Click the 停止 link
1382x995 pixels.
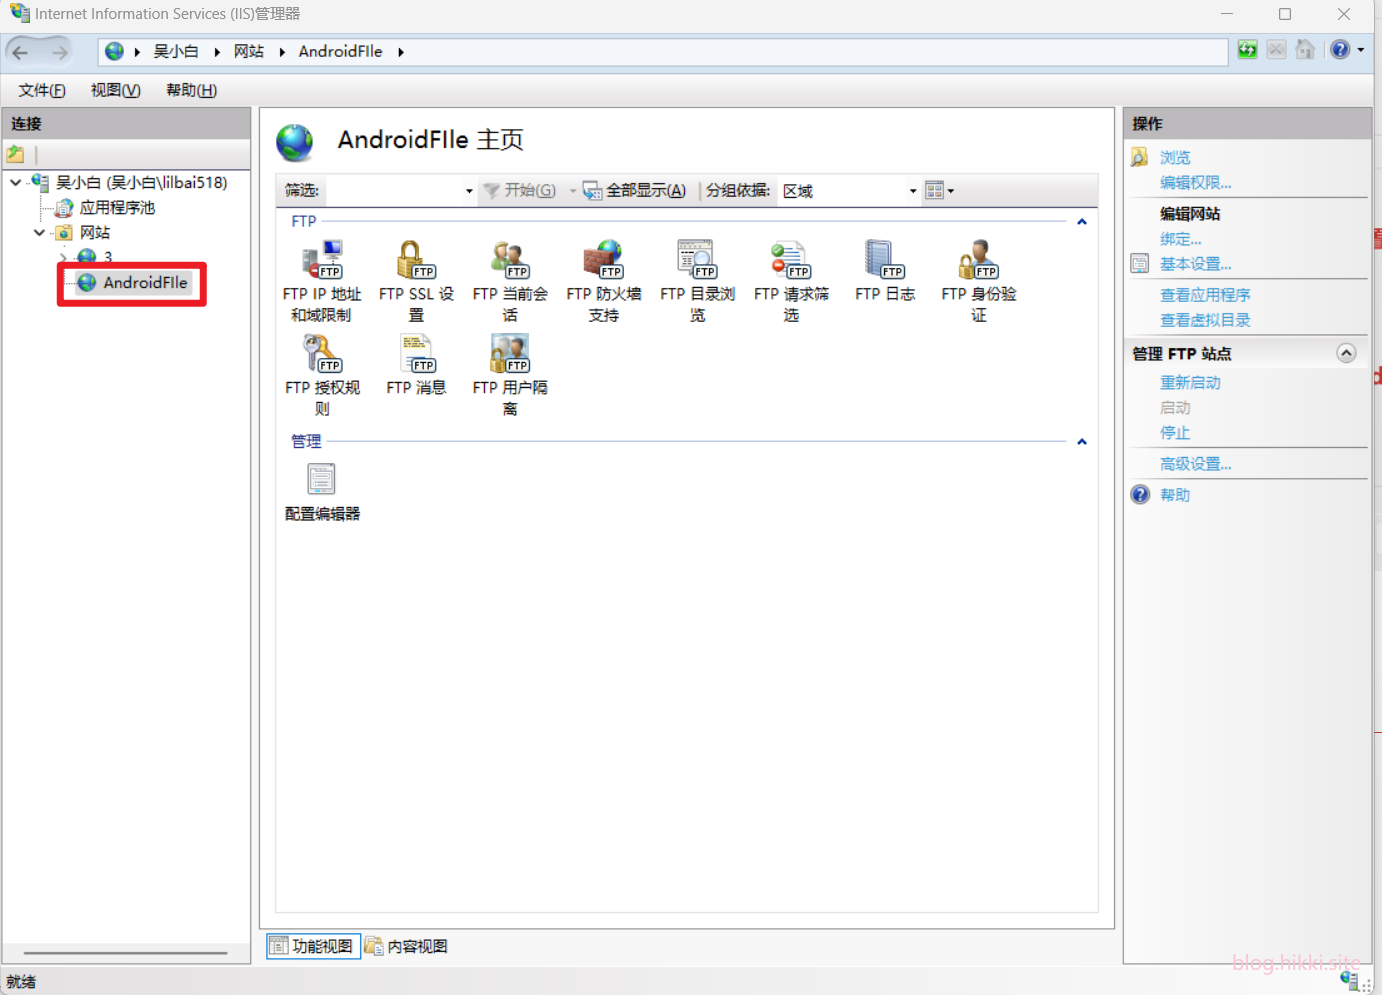pos(1175,433)
